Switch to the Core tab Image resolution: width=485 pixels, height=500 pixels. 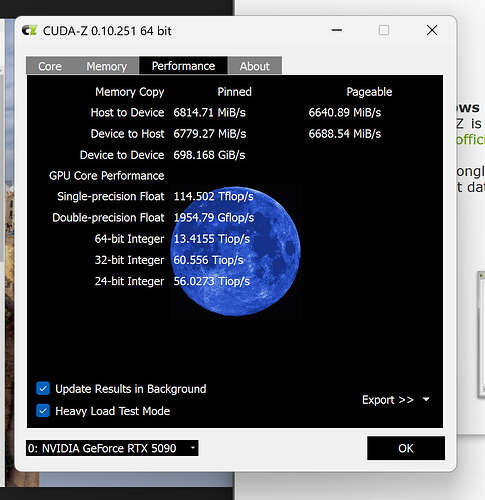[50, 66]
